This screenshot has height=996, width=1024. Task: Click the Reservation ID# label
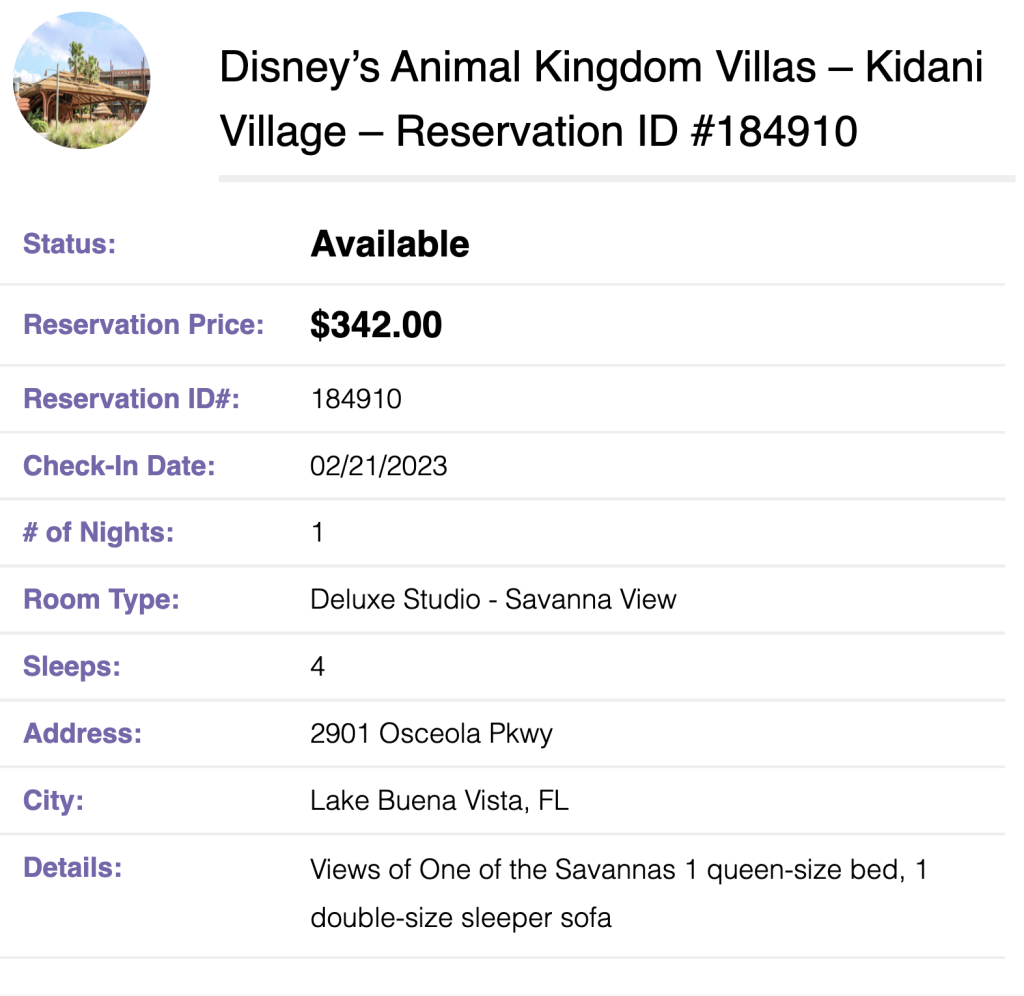[x=132, y=399]
